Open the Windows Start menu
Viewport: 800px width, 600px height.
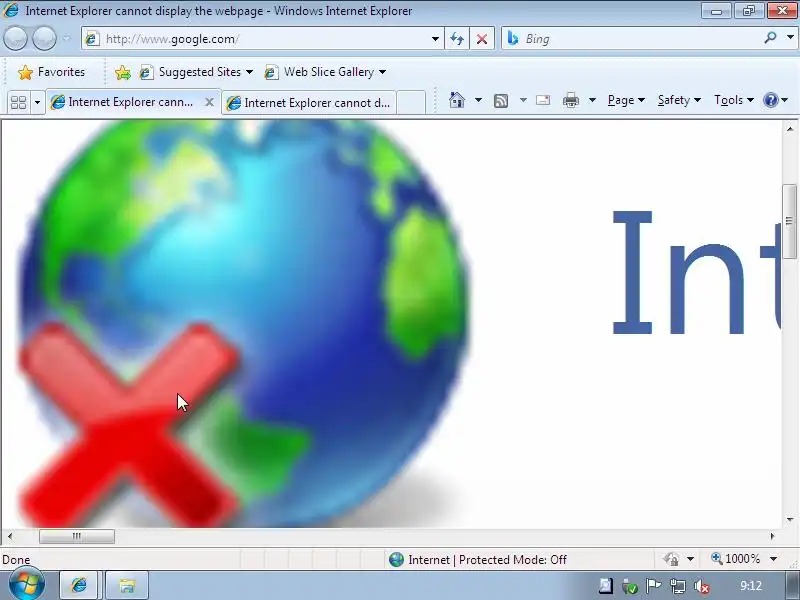[x=27, y=585]
